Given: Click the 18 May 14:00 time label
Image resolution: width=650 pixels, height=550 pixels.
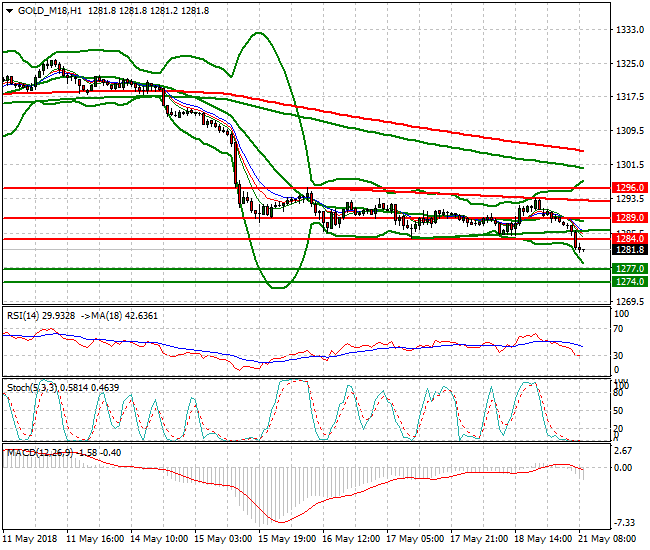Looking at the screenshot, I should pos(543,539).
